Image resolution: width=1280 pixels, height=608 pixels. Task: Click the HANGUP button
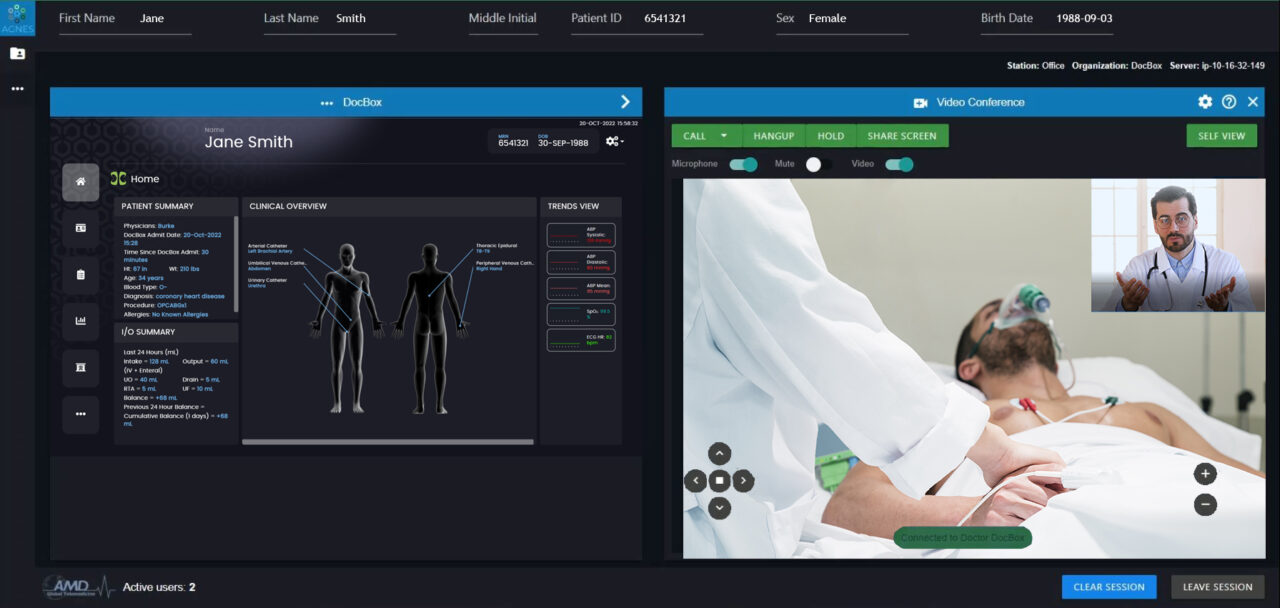point(772,135)
